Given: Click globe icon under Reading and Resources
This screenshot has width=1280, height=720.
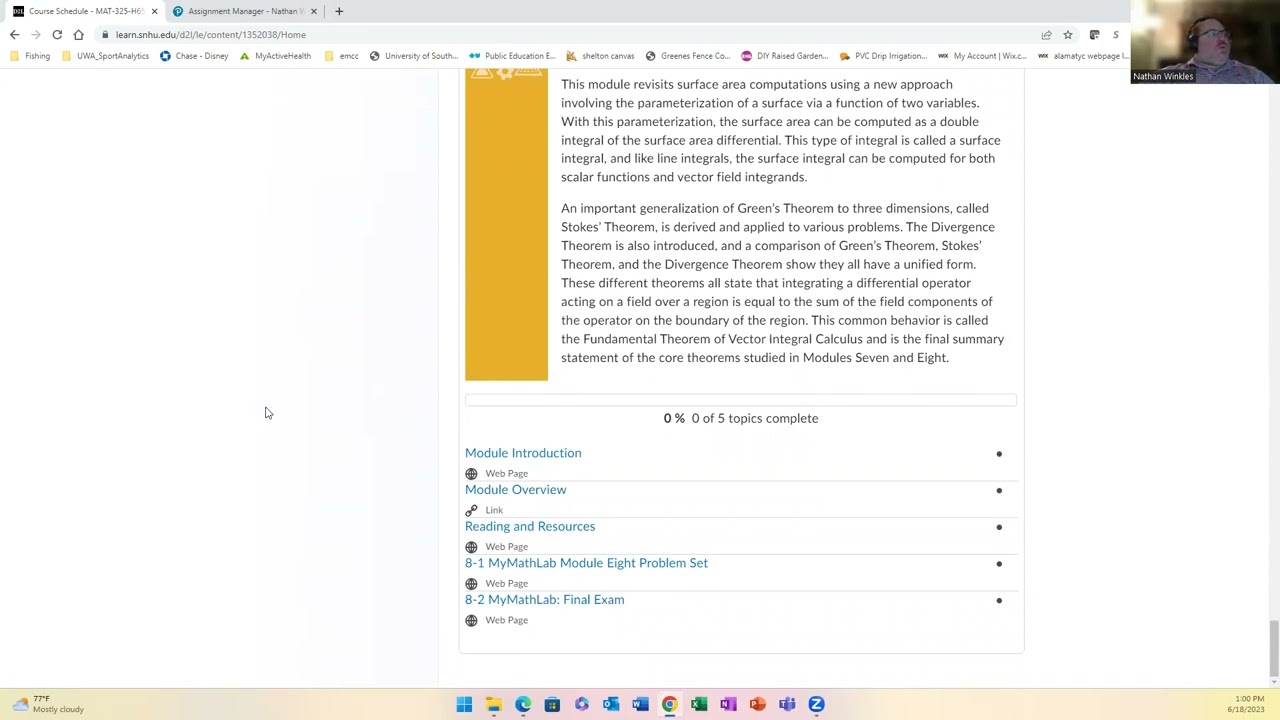Looking at the screenshot, I should click(471, 547).
